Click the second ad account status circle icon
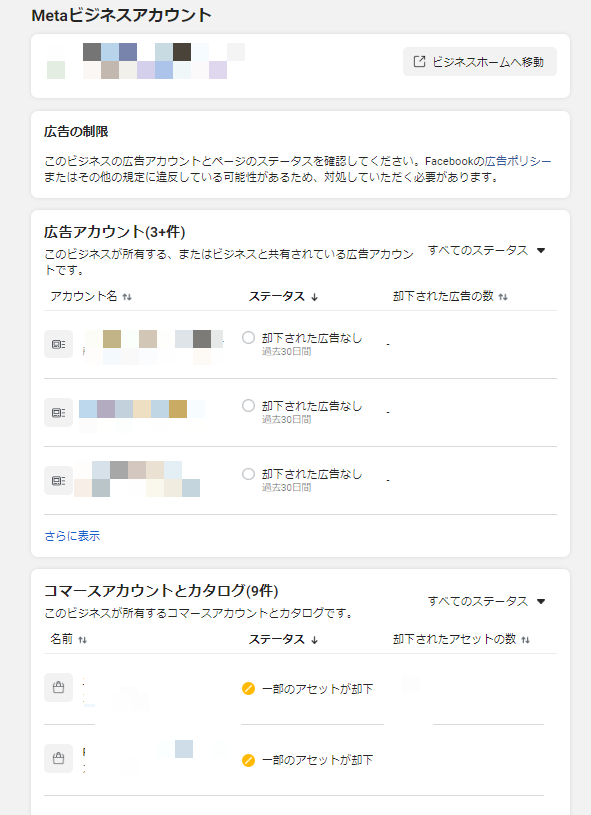 pos(248,406)
